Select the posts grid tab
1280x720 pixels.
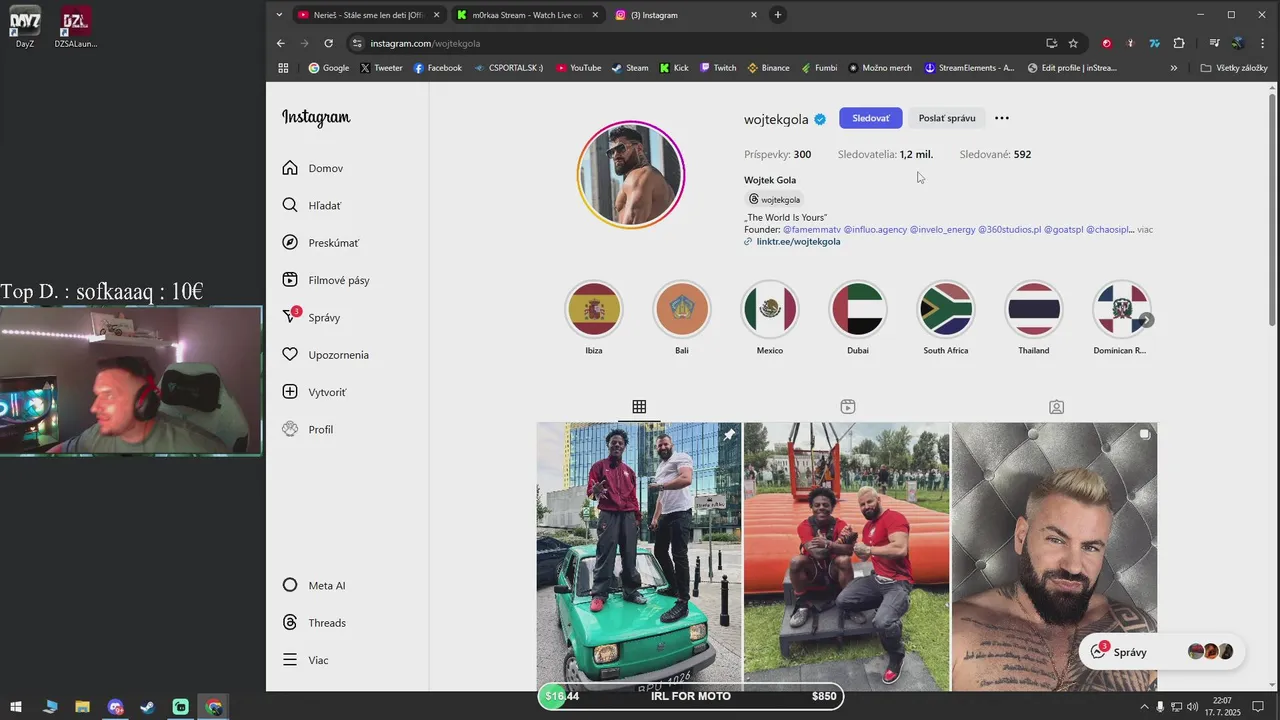coord(639,407)
